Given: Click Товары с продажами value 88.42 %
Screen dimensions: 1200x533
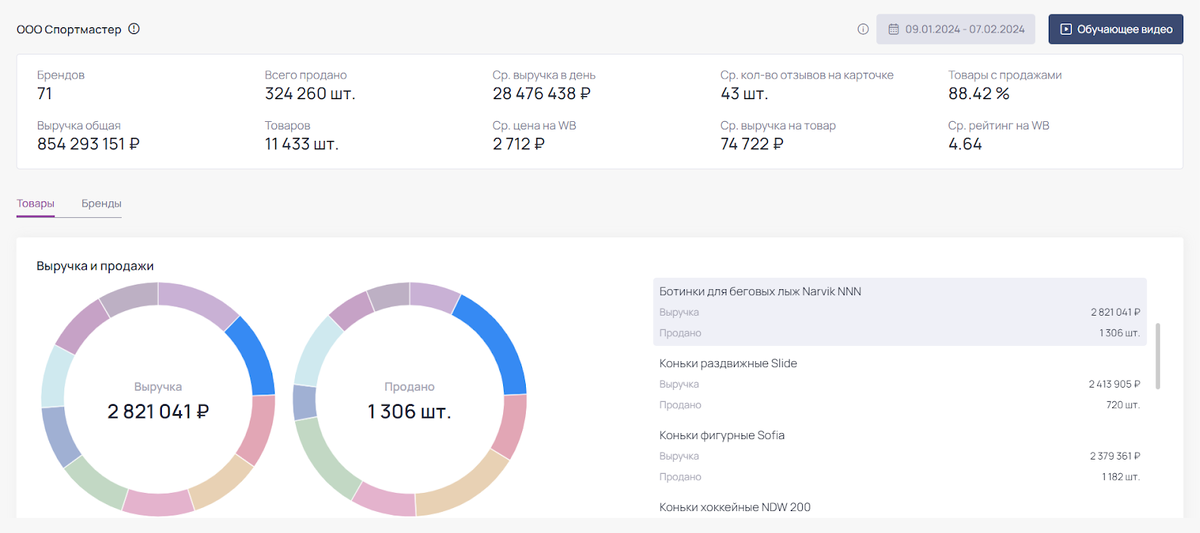Looking at the screenshot, I should click(x=979, y=94).
